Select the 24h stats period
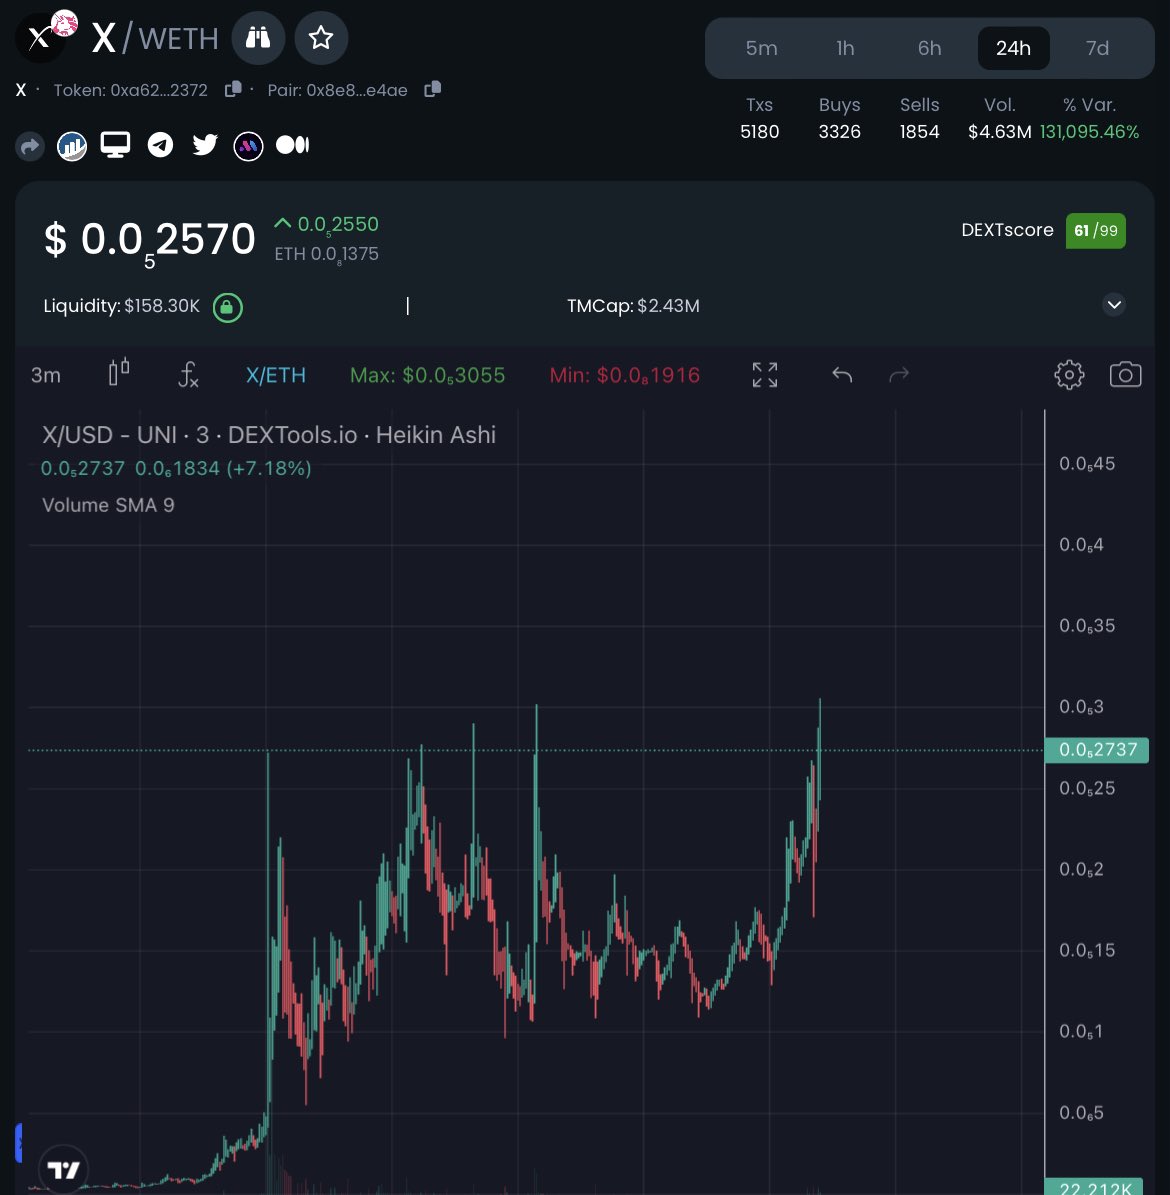The width and height of the screenshot is (1170, 1195). pyautogui.click(x=1013, y=48)
